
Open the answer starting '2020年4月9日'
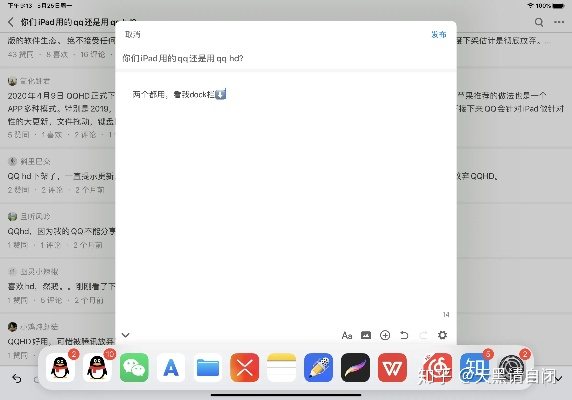pyautogui.click(x=61, y=108)
